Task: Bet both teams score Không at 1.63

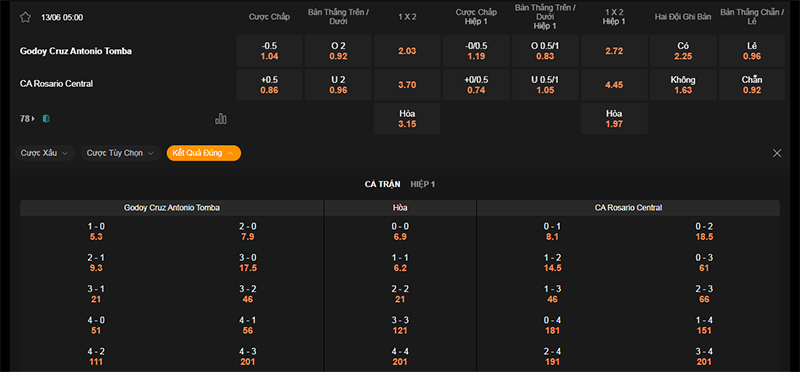Action: pos(683,85)
